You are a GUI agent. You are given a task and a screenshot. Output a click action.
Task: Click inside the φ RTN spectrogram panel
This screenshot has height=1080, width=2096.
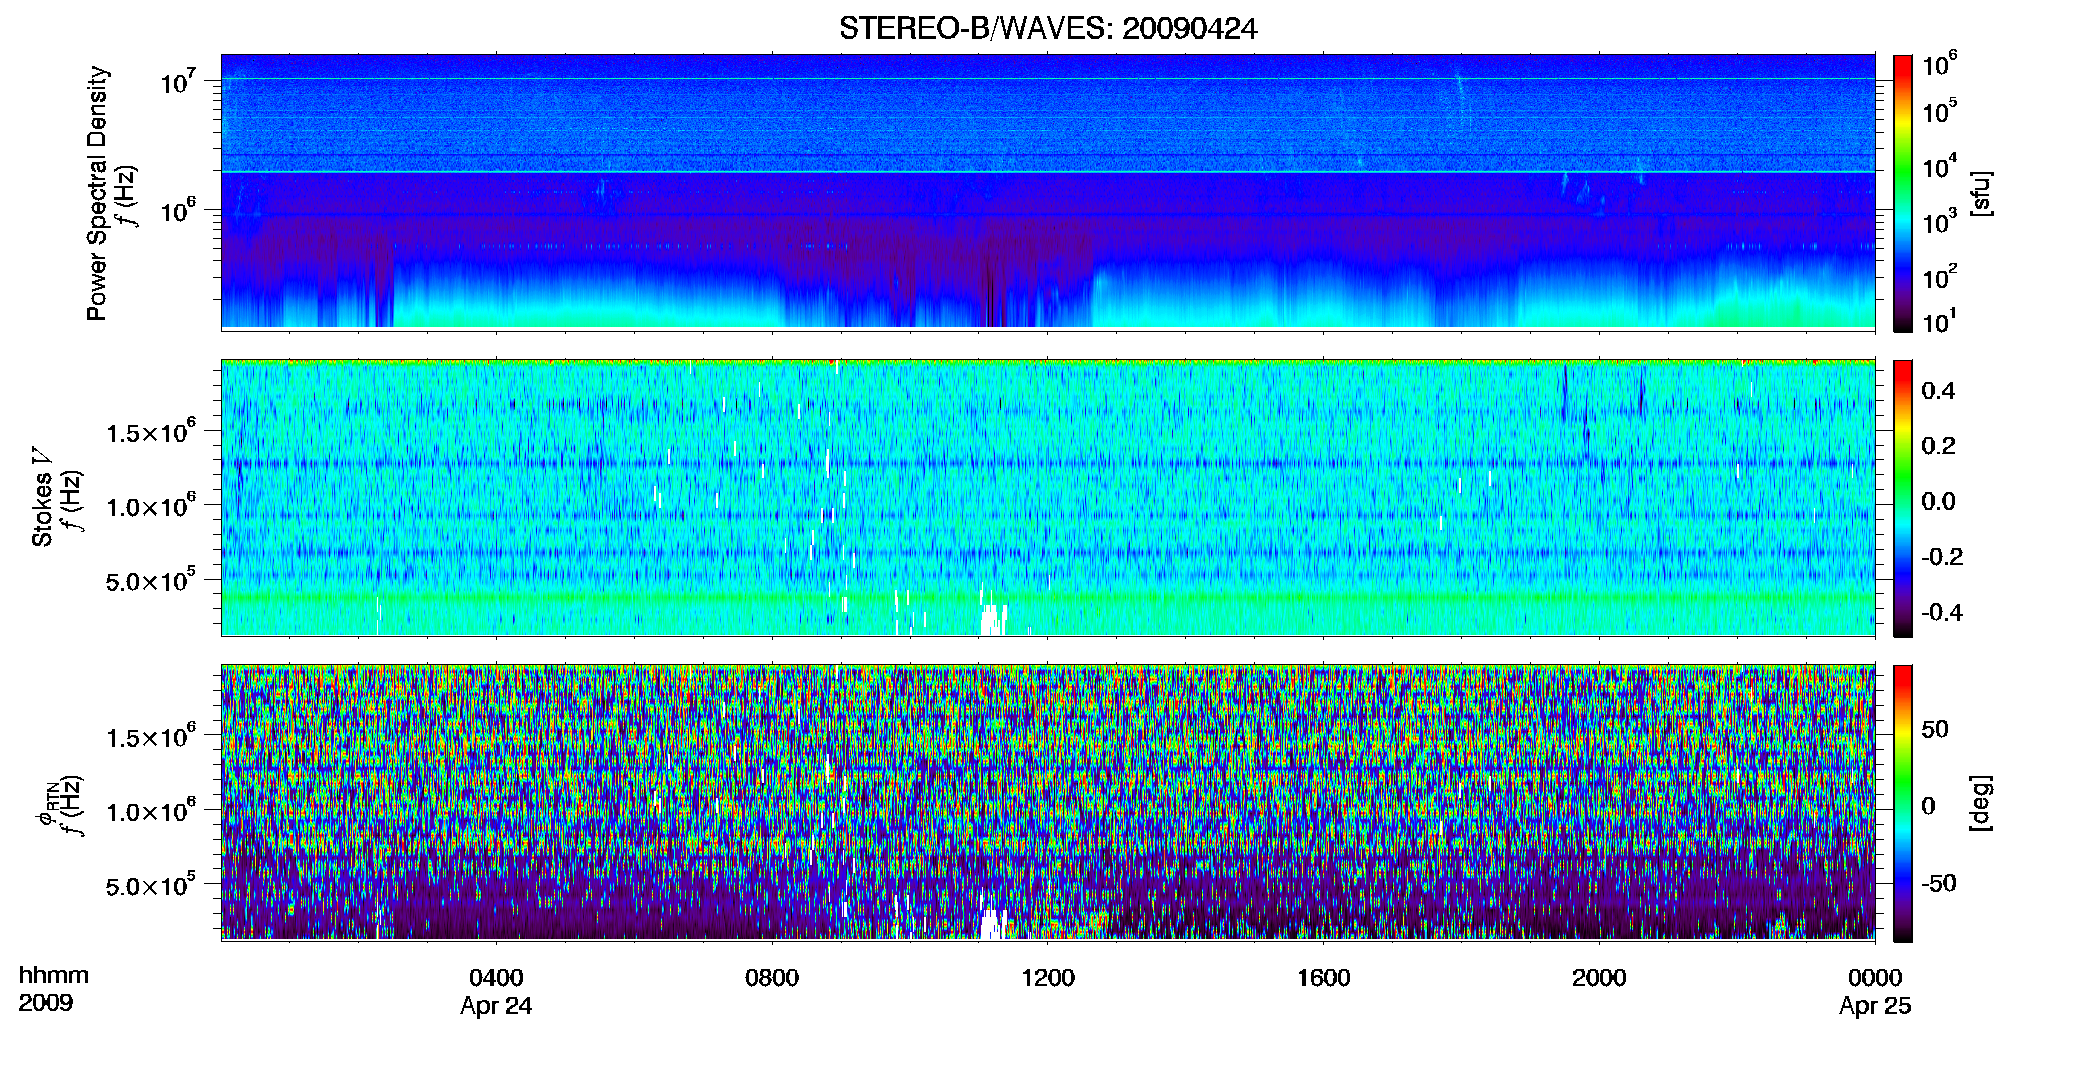tap(1048, 803)
